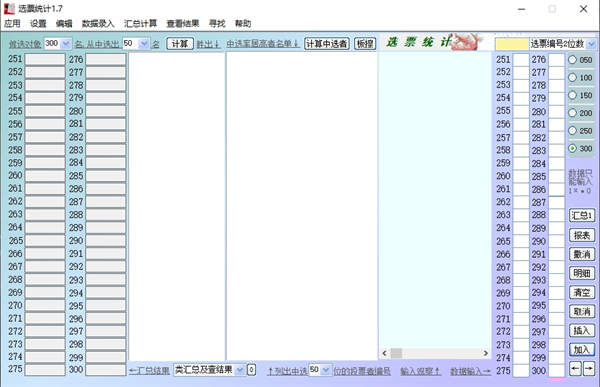The image size is (600, 387).
Task: Click the right arrow button
Action: pos(589,369)
